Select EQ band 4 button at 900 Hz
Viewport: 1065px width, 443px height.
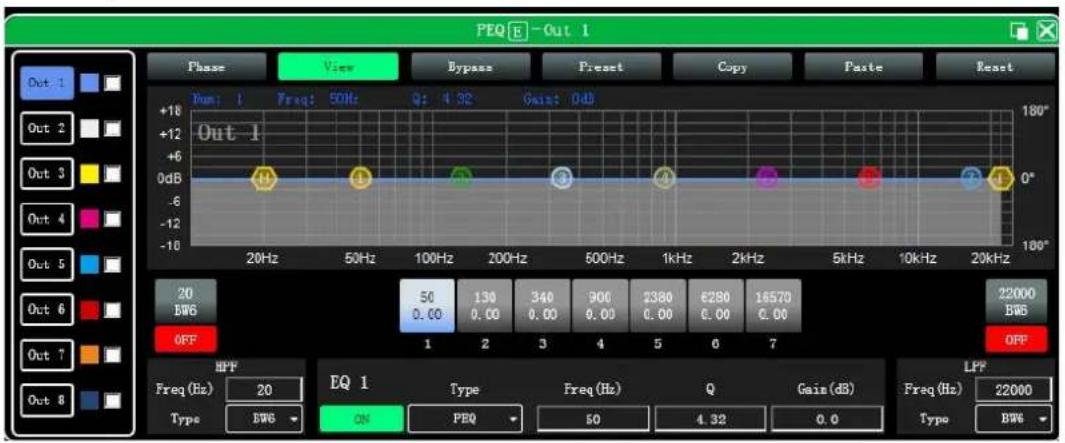tap(600, 306)
